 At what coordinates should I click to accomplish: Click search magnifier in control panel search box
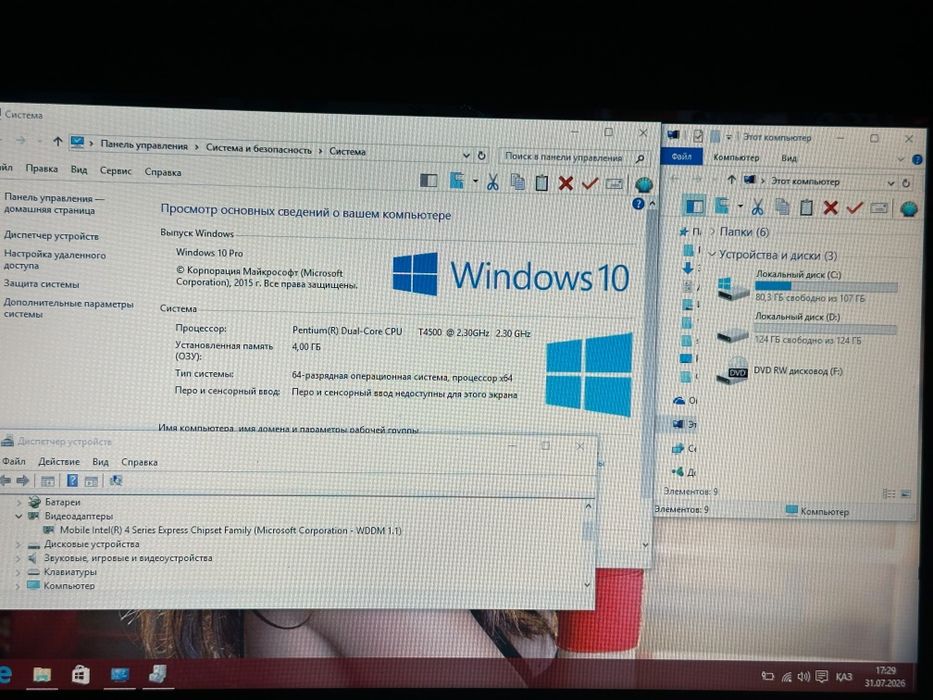click(x=640, y=158)
